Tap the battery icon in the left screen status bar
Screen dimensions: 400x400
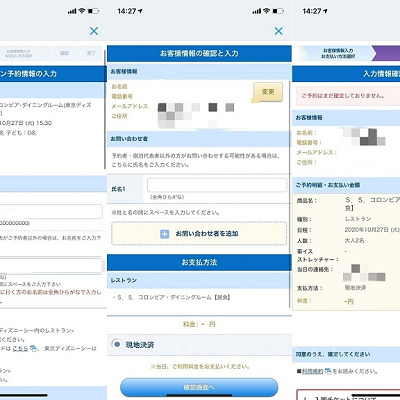click(x=94, y=11)
